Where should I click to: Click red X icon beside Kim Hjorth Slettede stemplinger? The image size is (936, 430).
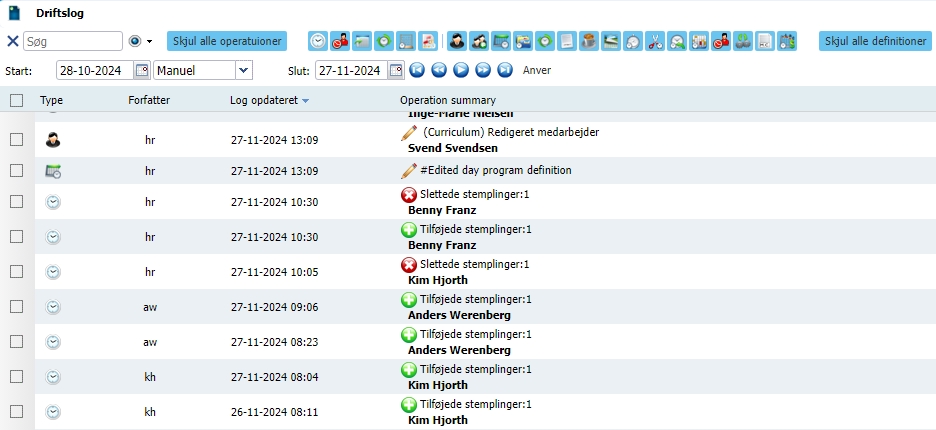pos(409,265)
